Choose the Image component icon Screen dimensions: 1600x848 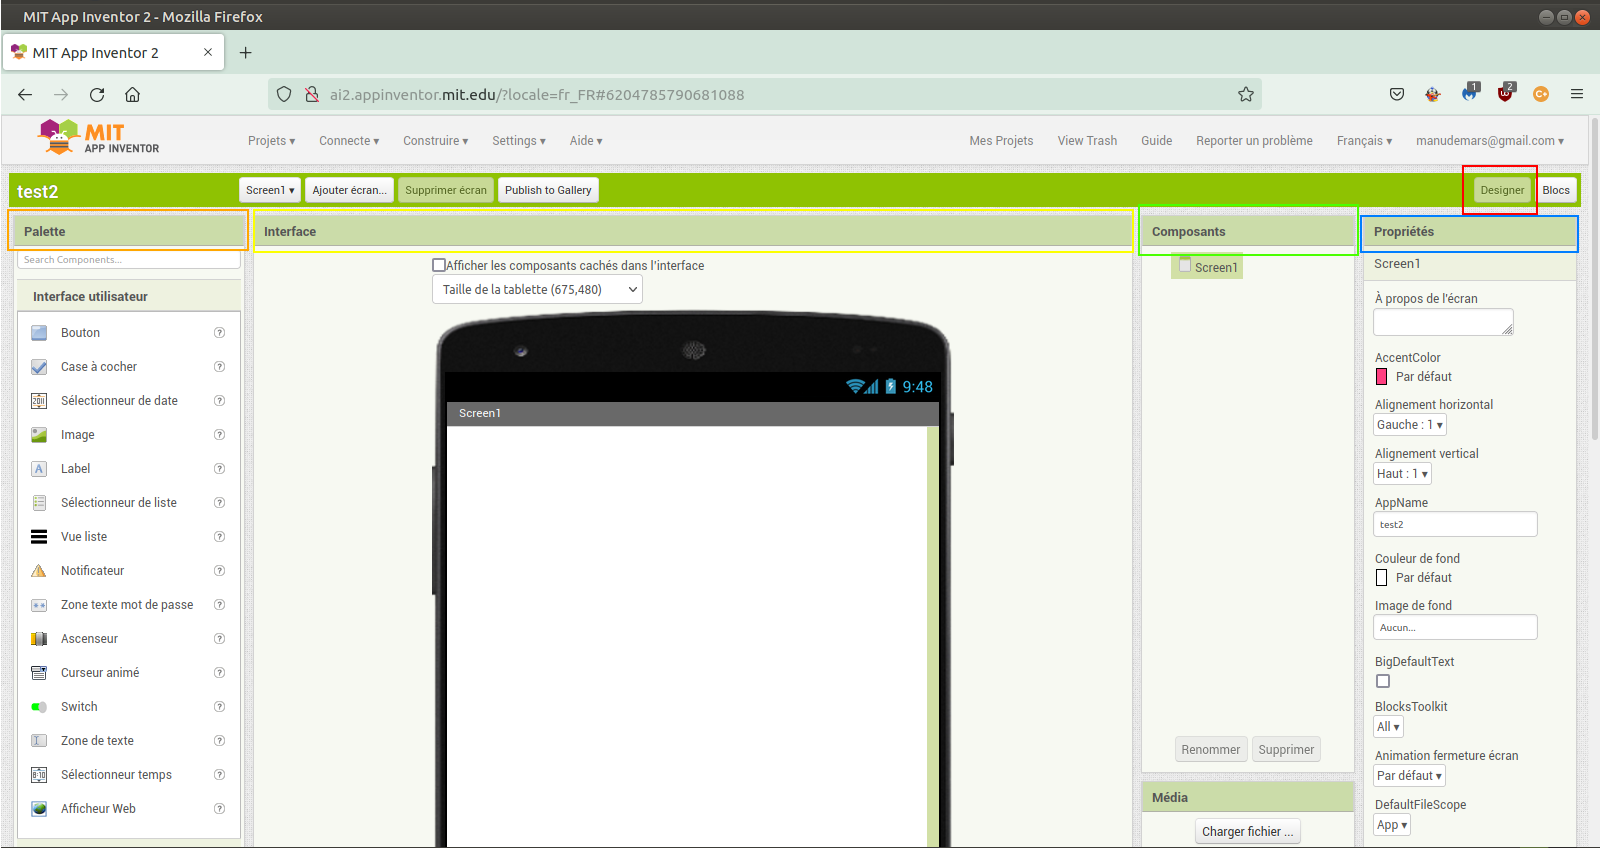39,435
